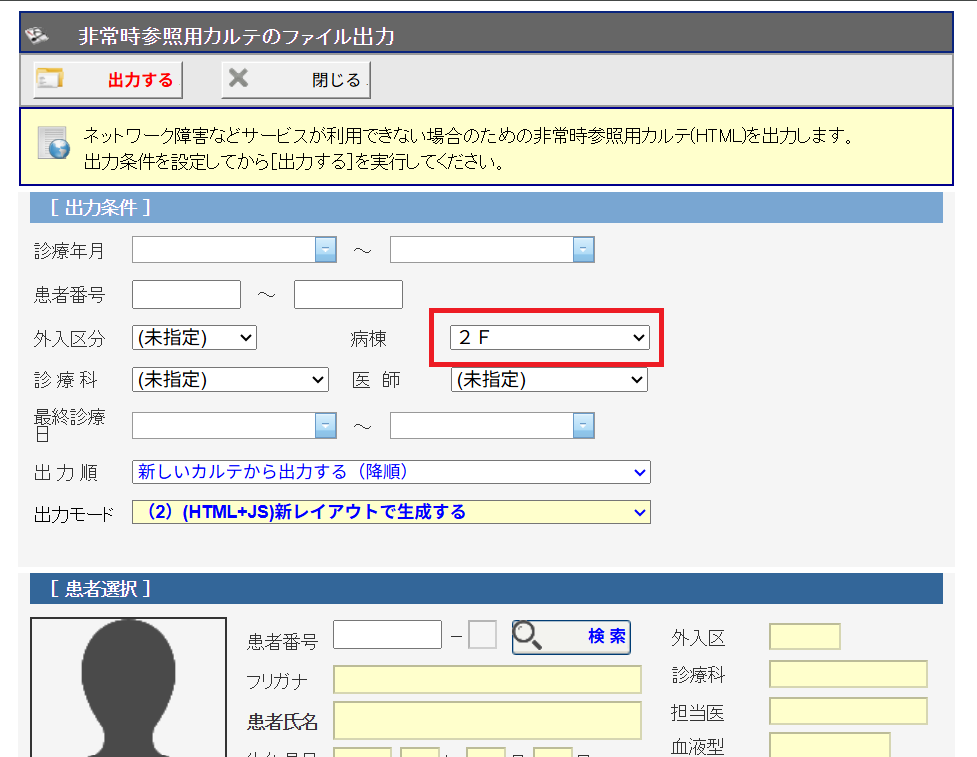977x757 pixels.
Task: Open the 診療年月 start date picker icon
Action: [x=326, y=249]
